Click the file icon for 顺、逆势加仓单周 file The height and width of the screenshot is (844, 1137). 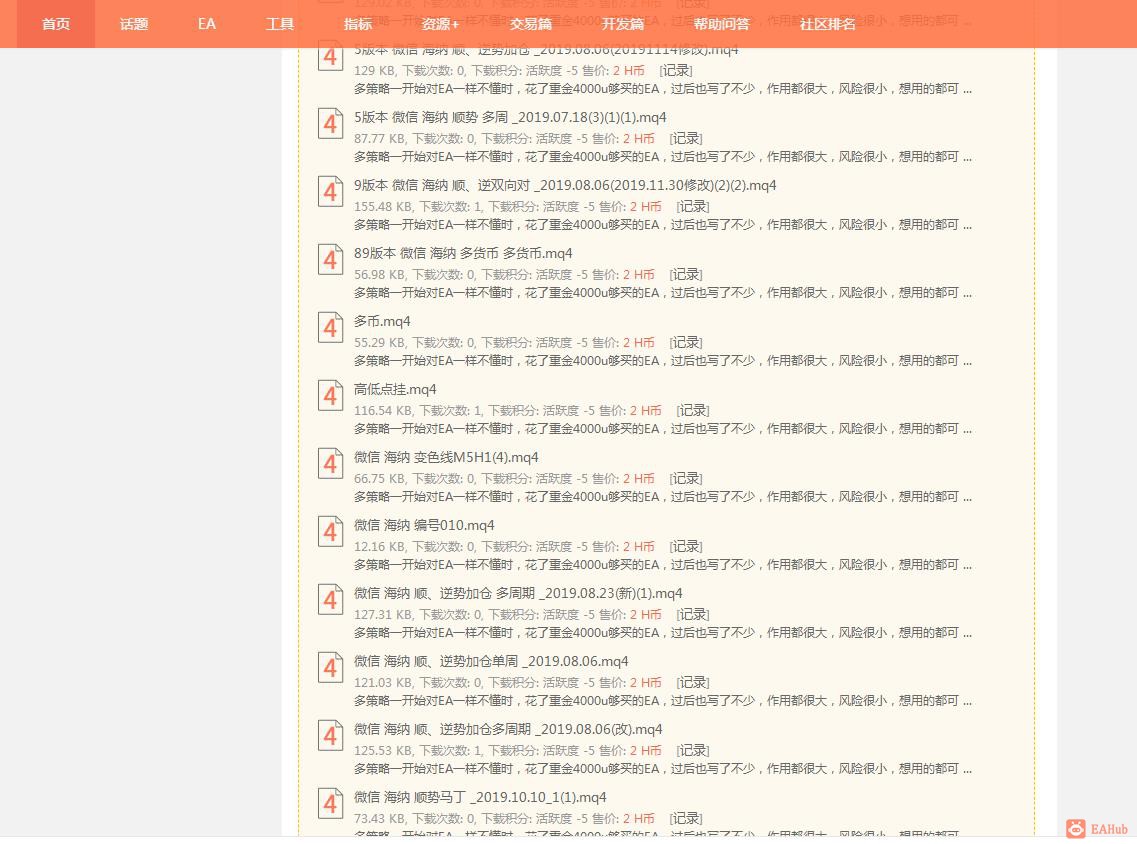click(330, 667)
